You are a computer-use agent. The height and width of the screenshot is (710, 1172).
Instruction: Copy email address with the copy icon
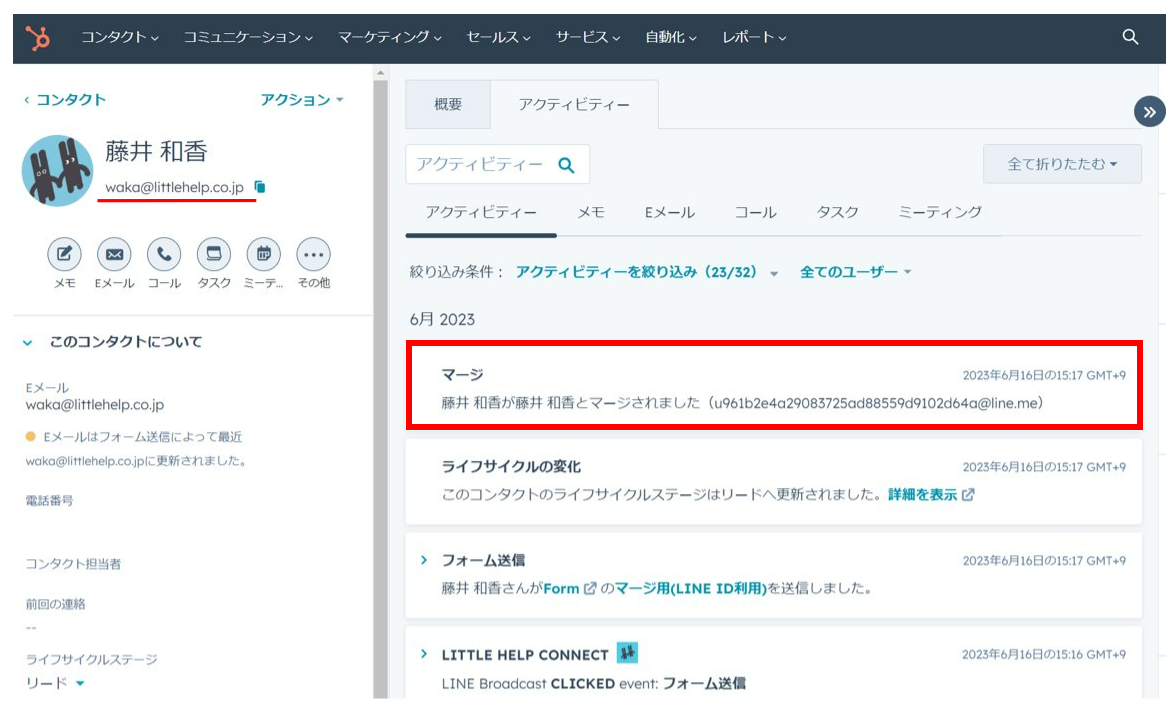260,187
